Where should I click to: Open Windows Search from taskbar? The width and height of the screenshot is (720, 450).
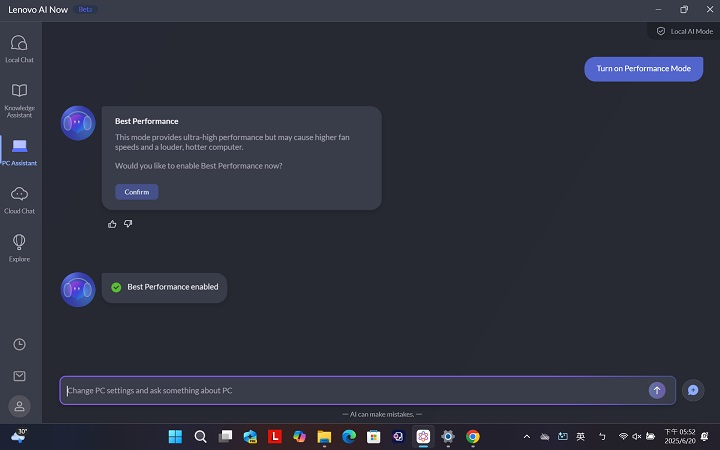[x=200, y=437]
